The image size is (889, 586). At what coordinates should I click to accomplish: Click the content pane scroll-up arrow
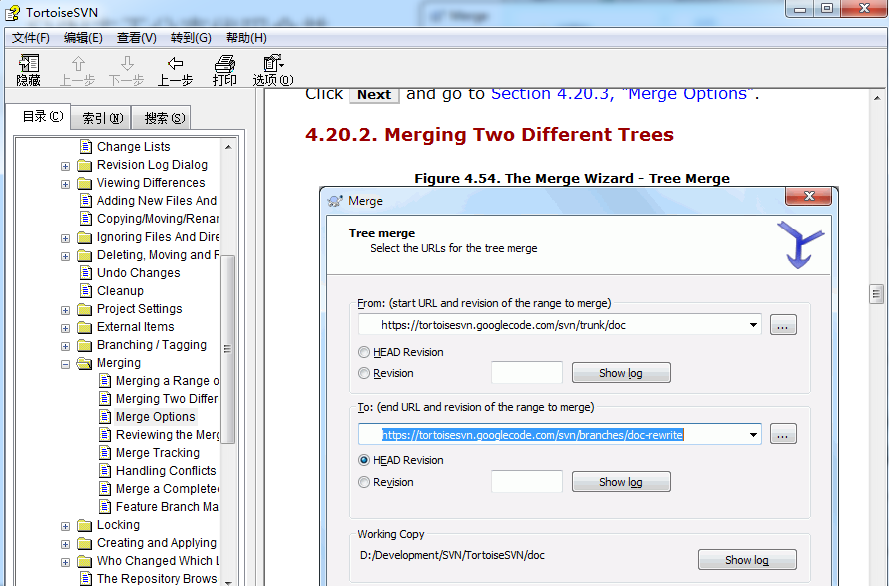[877, 97]
